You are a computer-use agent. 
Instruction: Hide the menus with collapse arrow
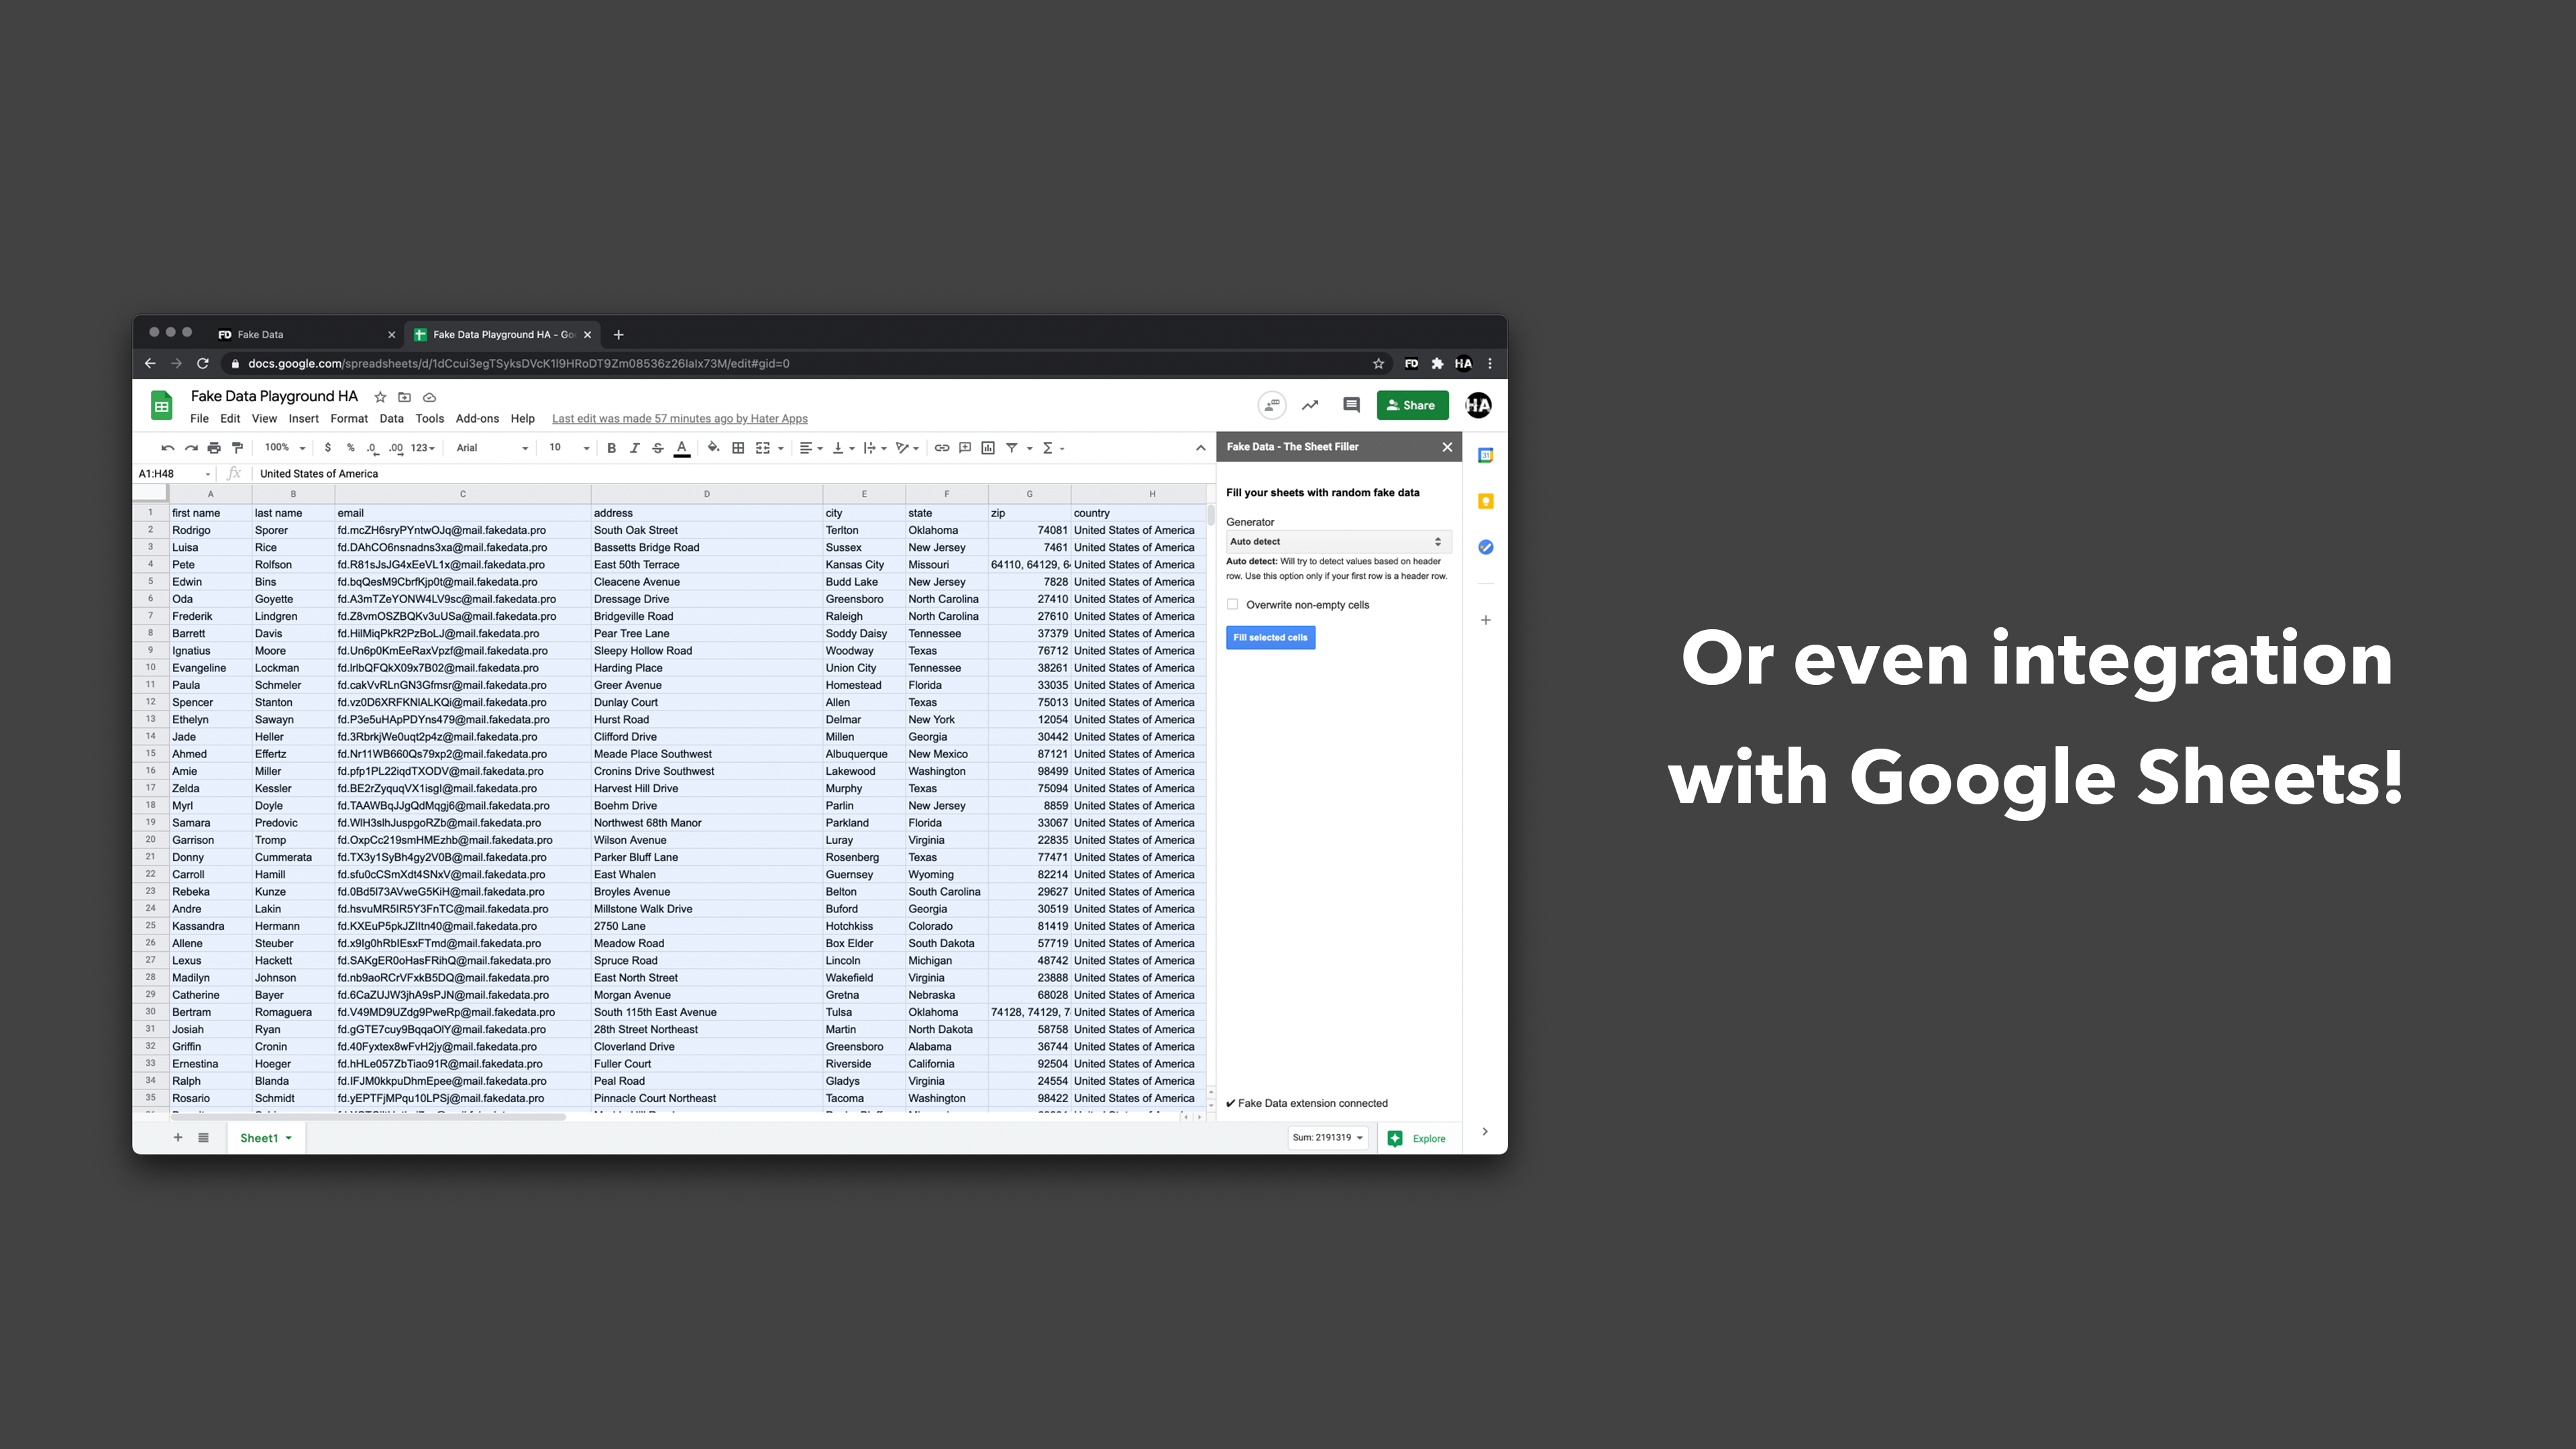click(1200, 448)
